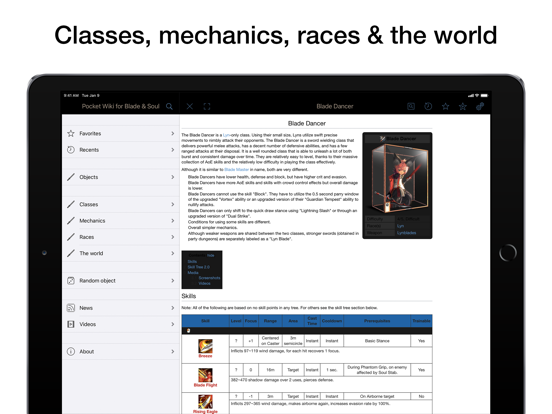Tap the second star icon in the article toolbar
Screen dimensions: 552x414
point(463,106)
